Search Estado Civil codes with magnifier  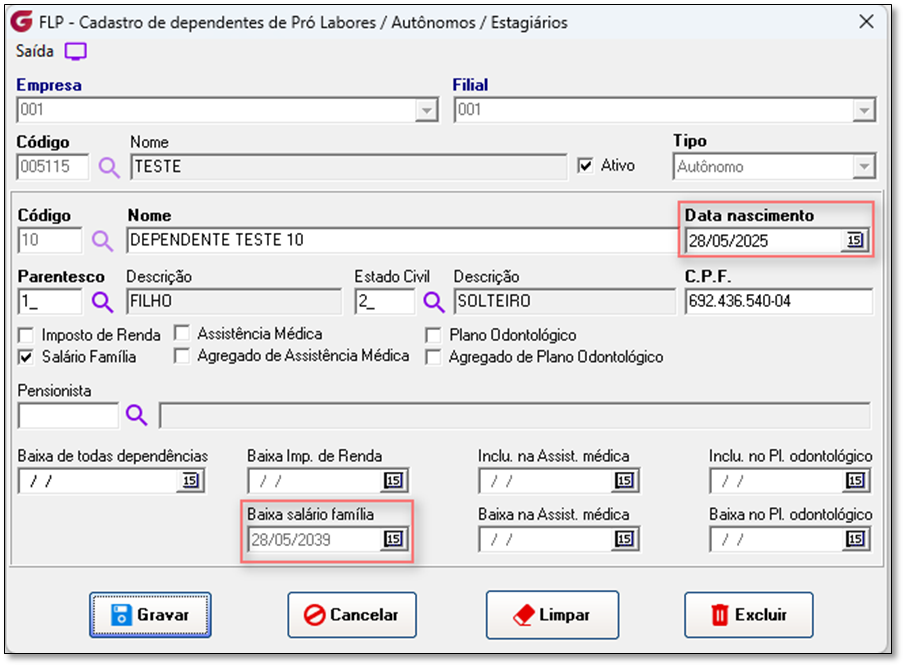click(x=433, y=302)
